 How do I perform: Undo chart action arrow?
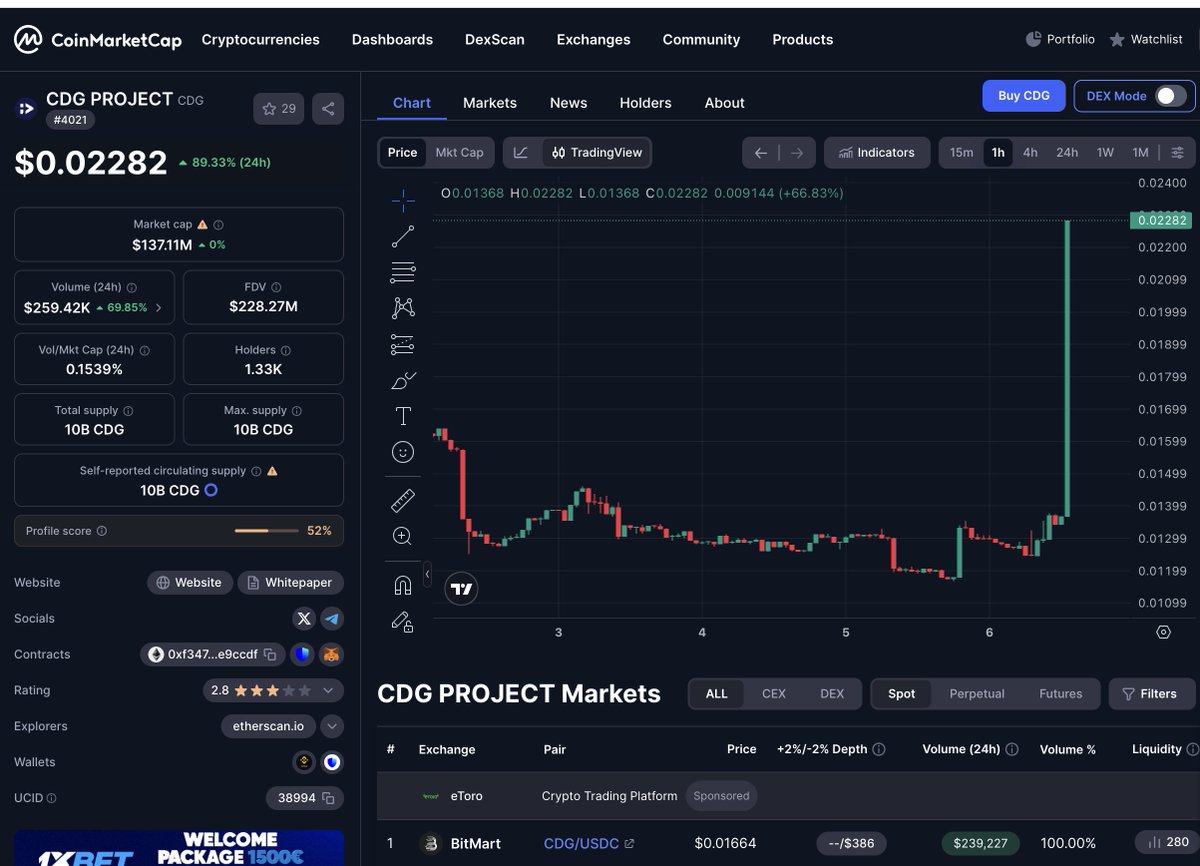click(x=761, y=153)
